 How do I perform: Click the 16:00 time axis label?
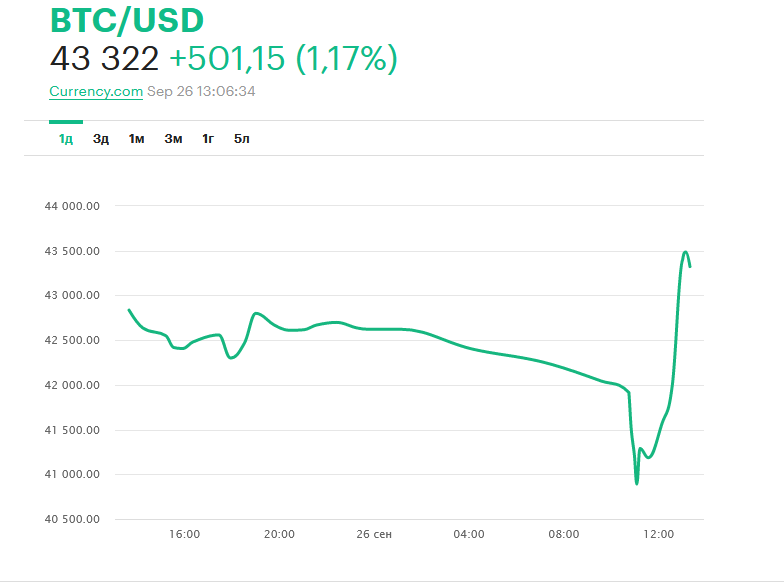(x=185, y=535)
